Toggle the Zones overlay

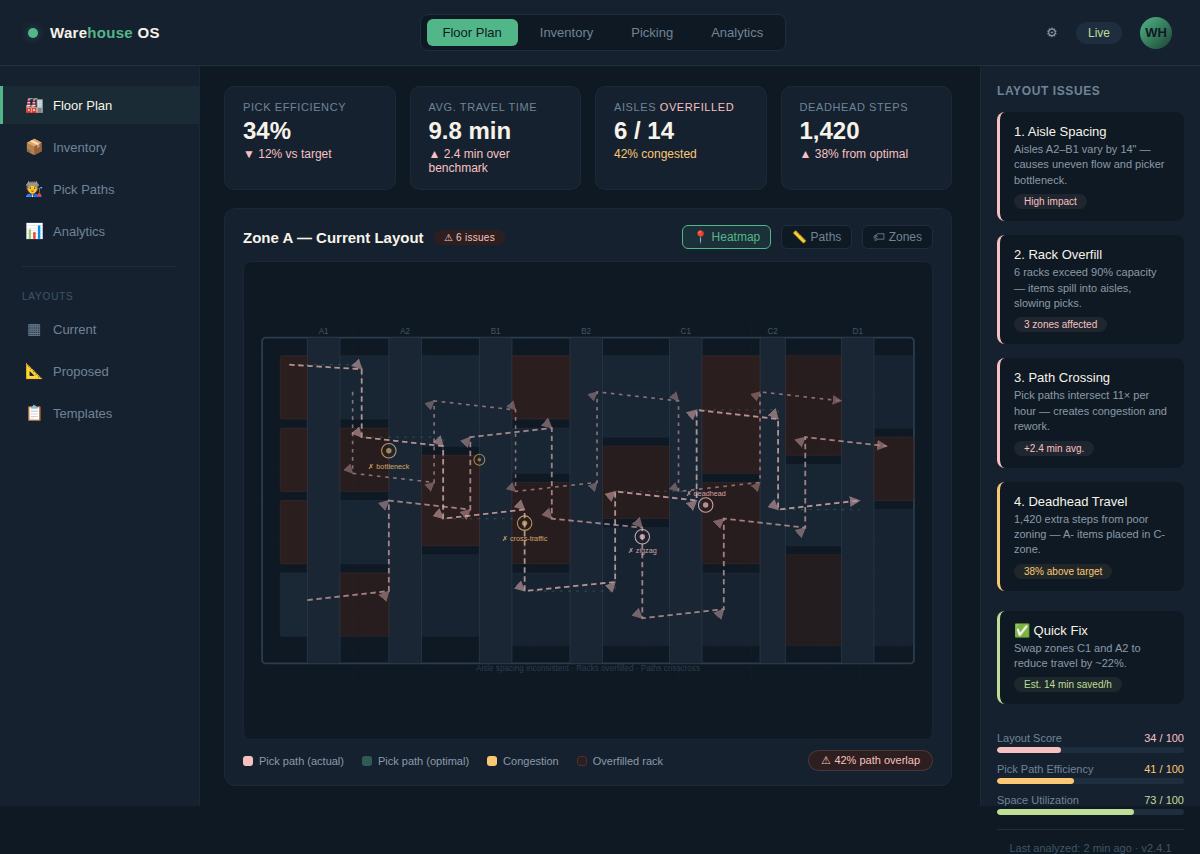point(897,237)
